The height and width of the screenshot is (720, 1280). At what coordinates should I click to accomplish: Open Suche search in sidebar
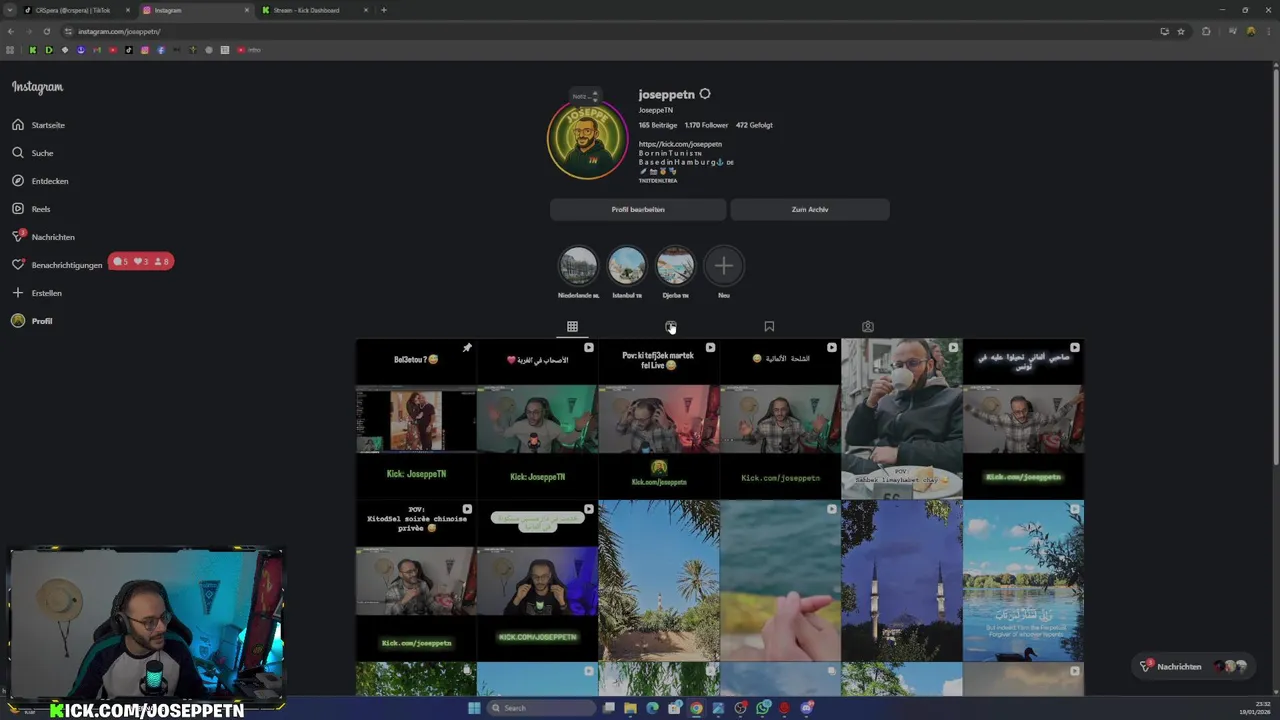[x=33, y=153]
